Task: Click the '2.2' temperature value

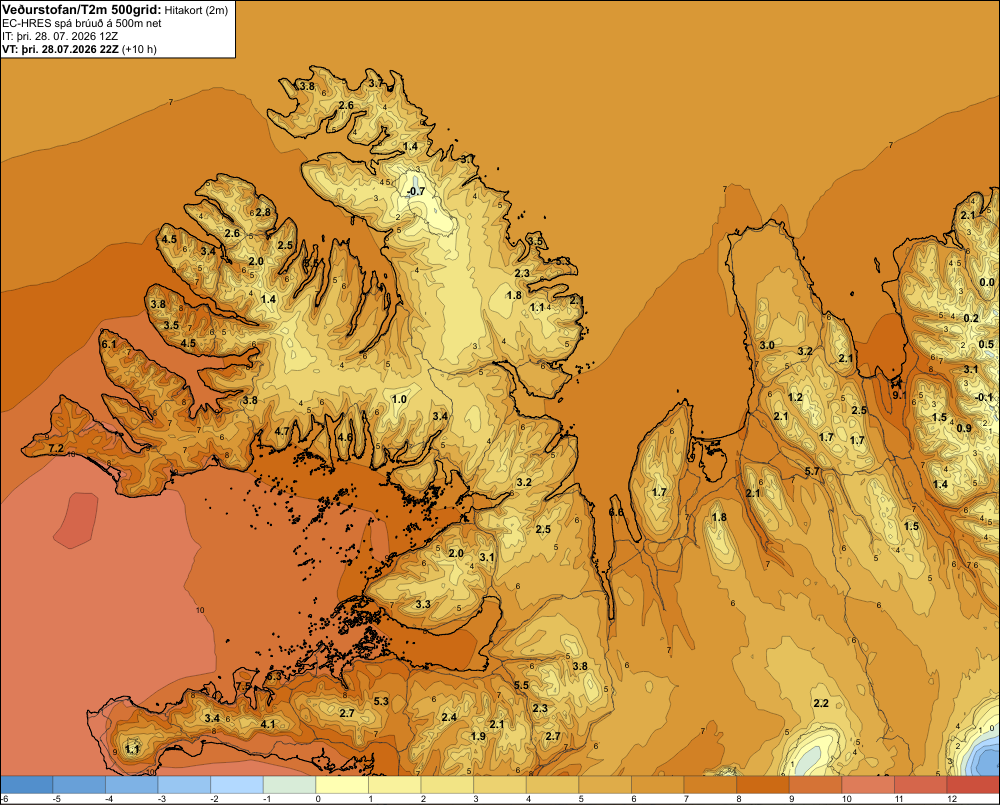Action: point(821,703)
